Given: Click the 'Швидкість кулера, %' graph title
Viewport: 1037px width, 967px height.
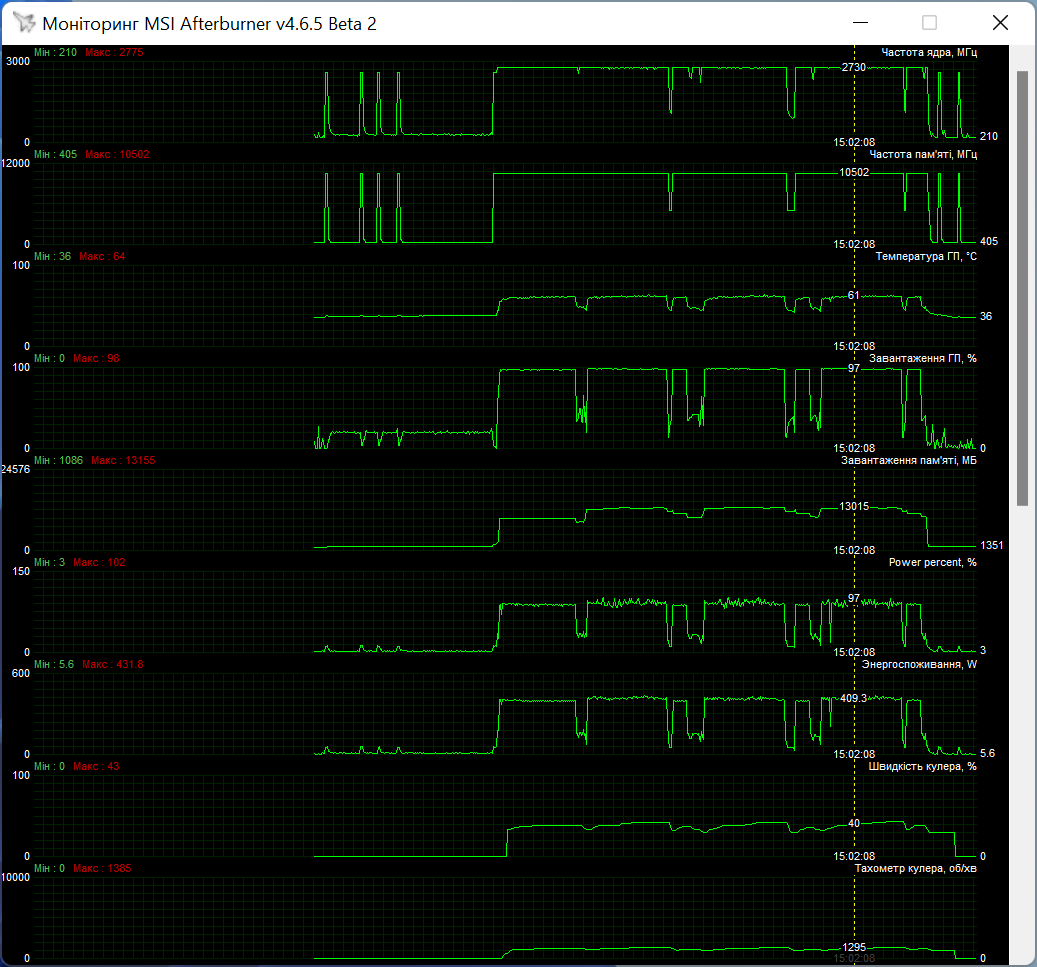Looking at the screenshot, I should (923, 766).
